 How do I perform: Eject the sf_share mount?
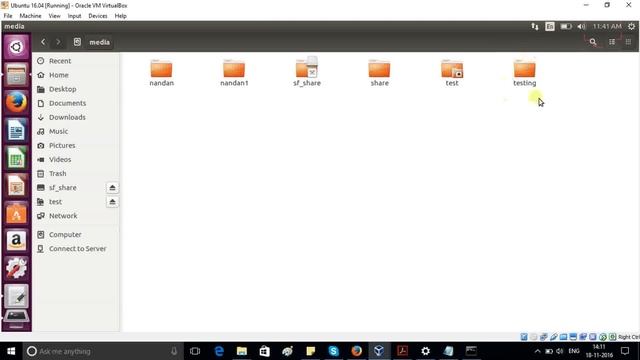[112, 188]
